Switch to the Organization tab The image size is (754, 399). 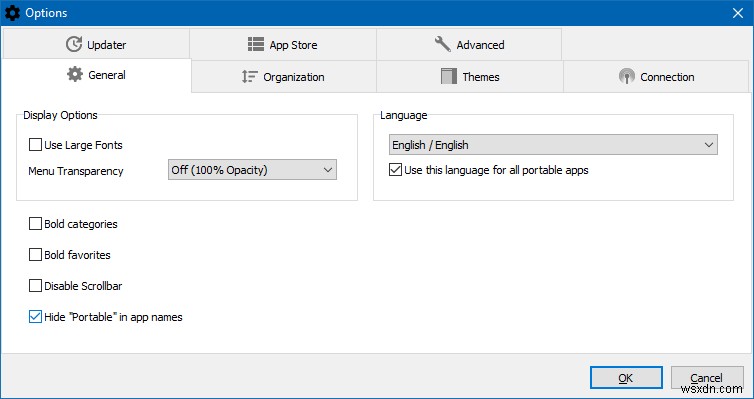point(283,76)
